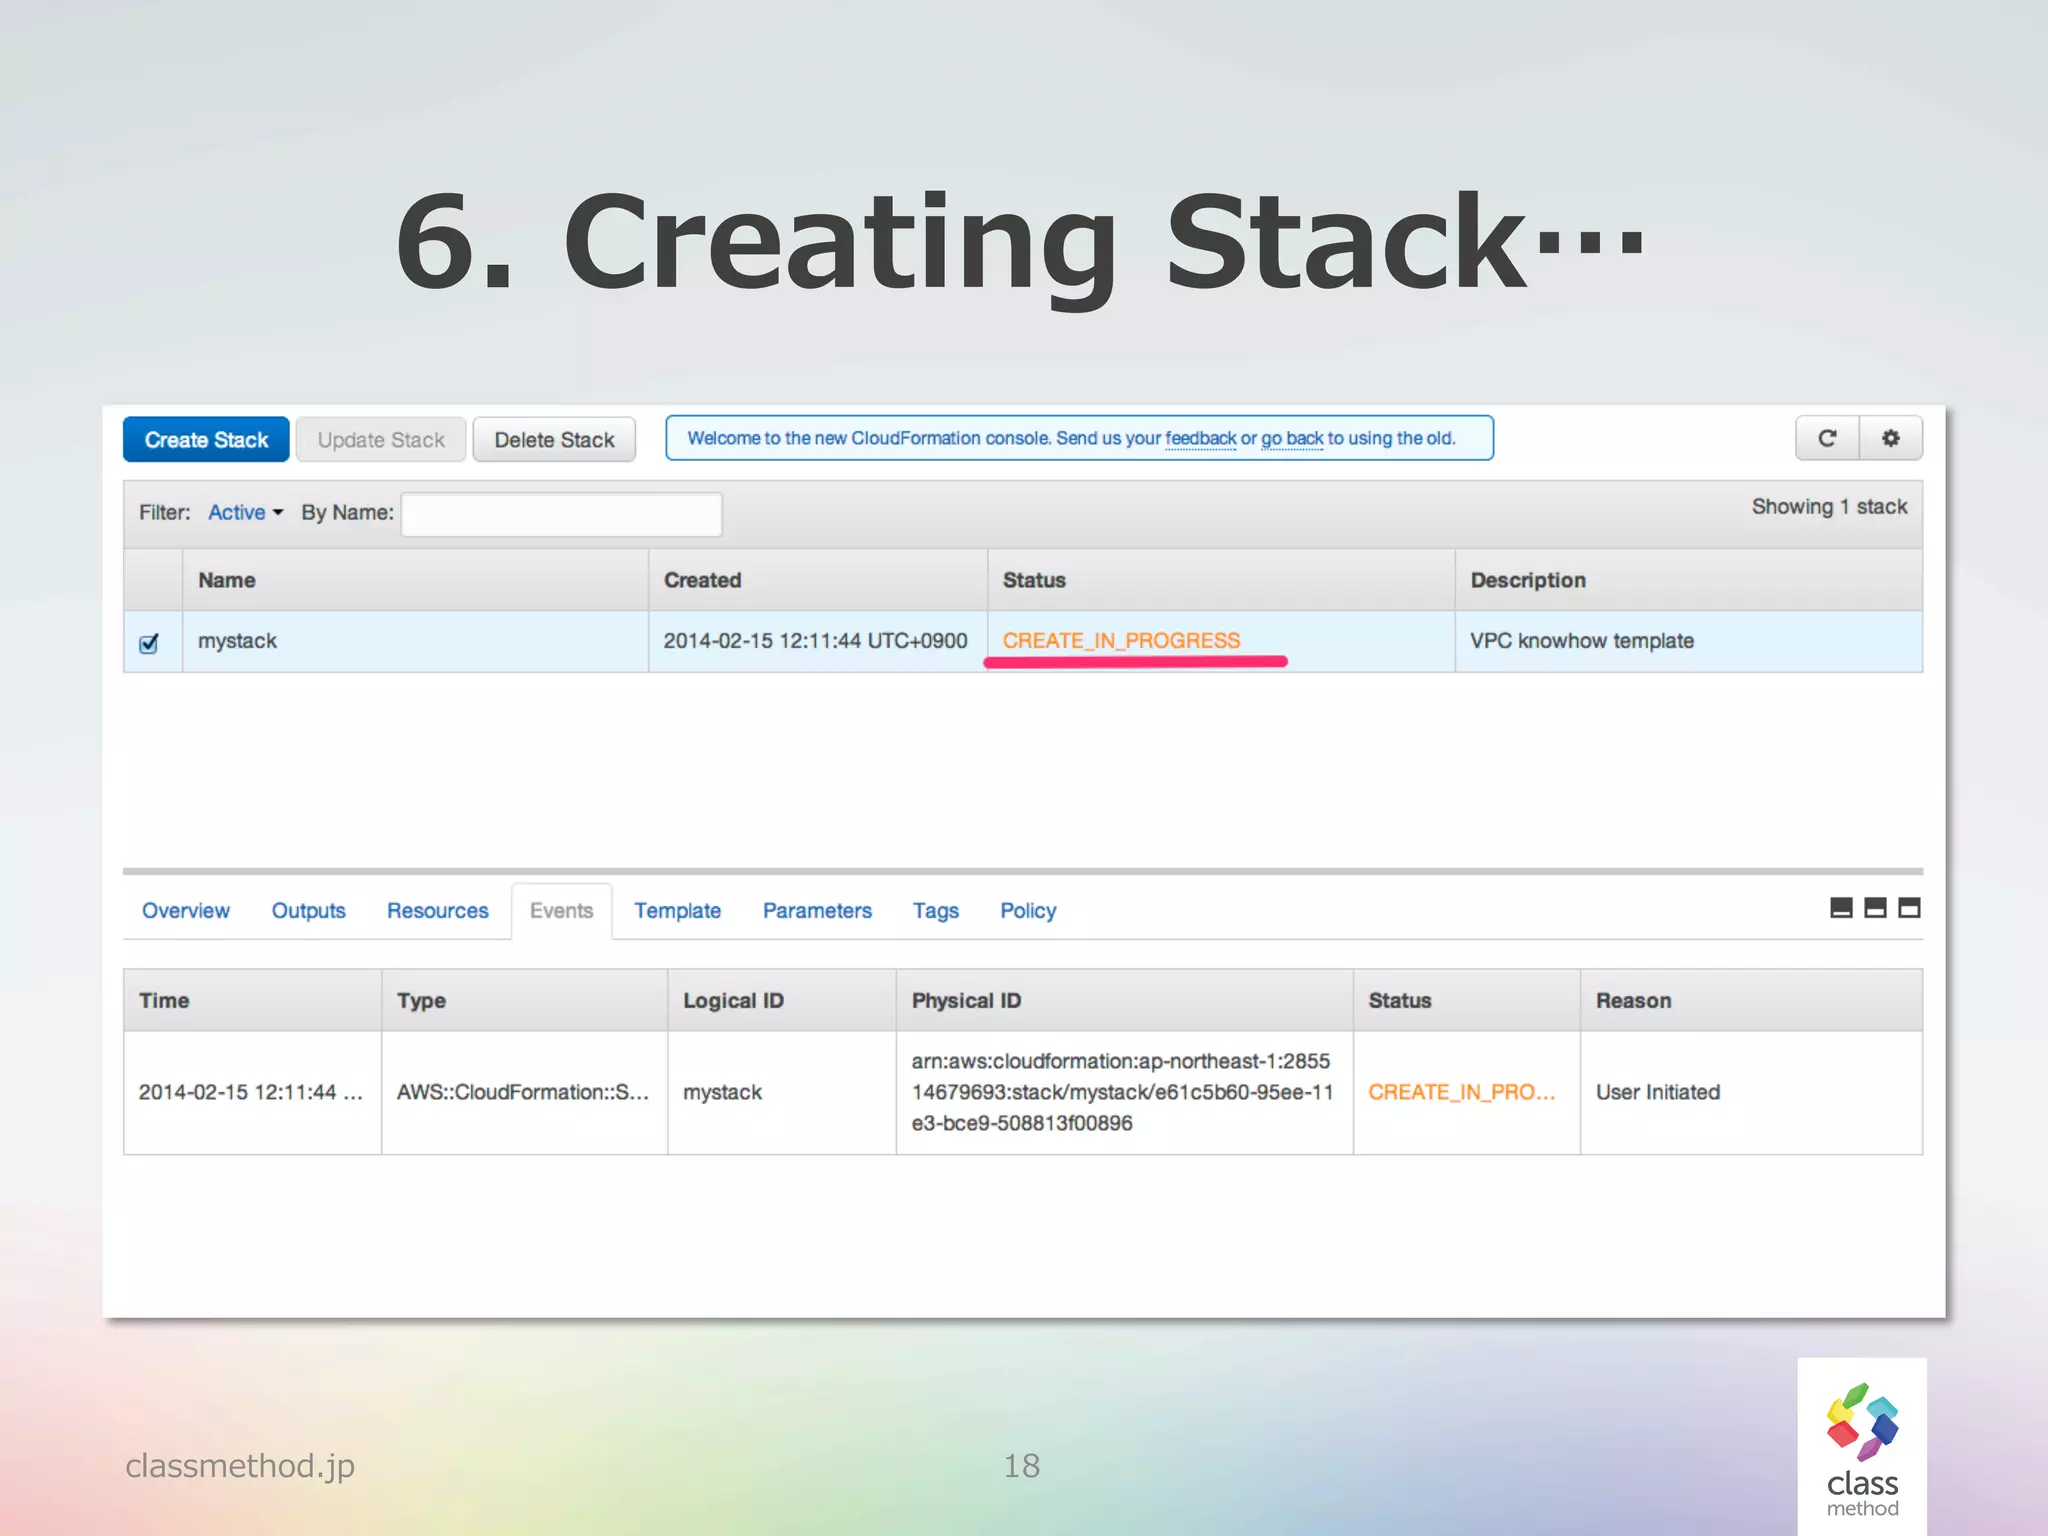Open the Template tab
Screen dimensions: 2048x1536
pyautogui.click(x=677, y=911)
